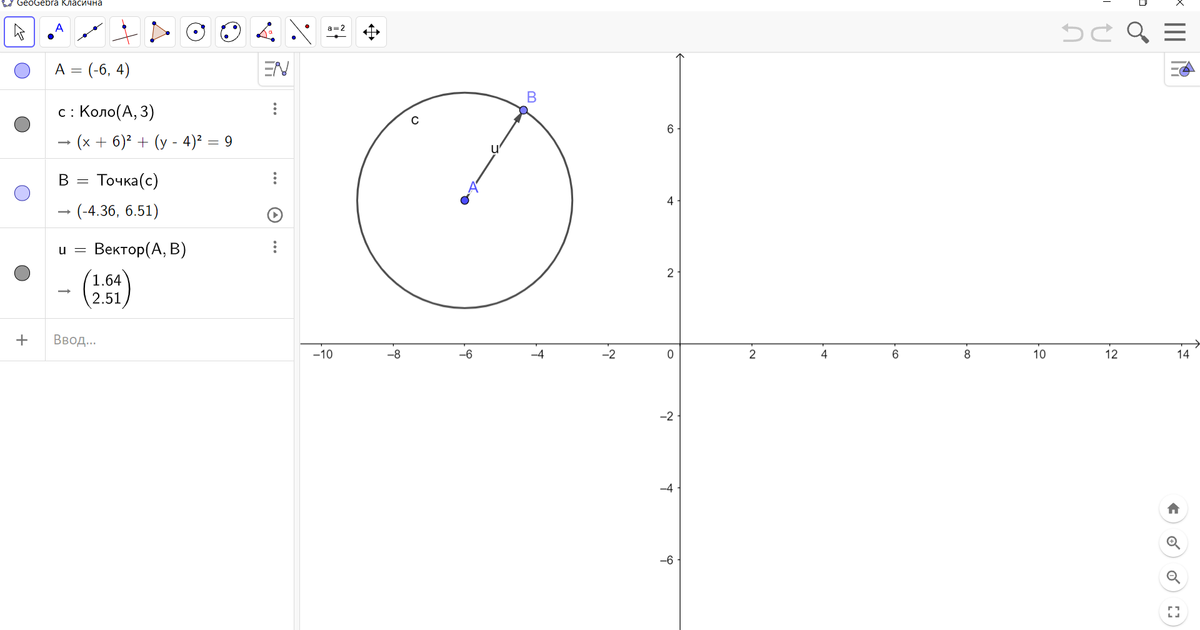Toggle visibility of point B
The image size is (1200, 630).
20,193
